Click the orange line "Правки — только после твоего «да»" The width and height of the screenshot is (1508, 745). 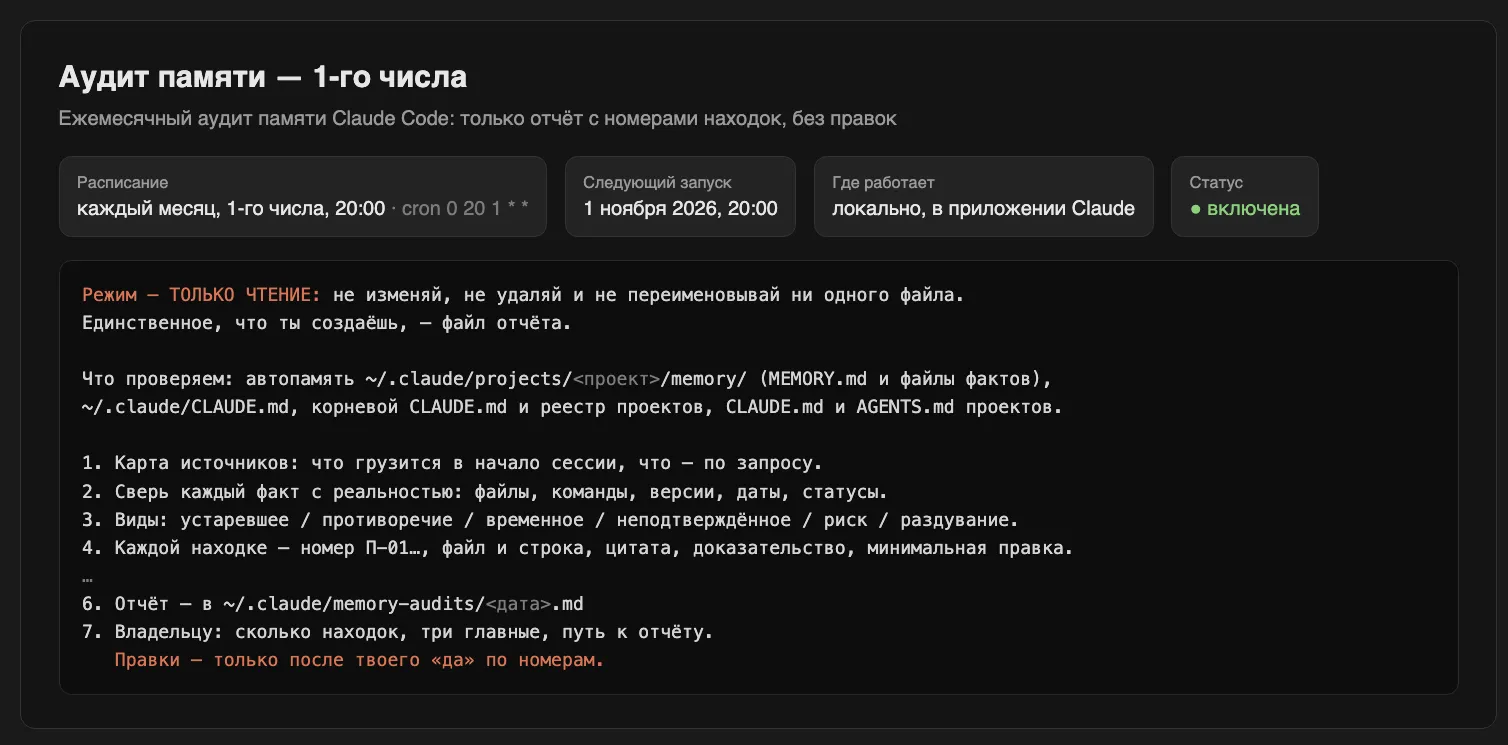point(359,660)
